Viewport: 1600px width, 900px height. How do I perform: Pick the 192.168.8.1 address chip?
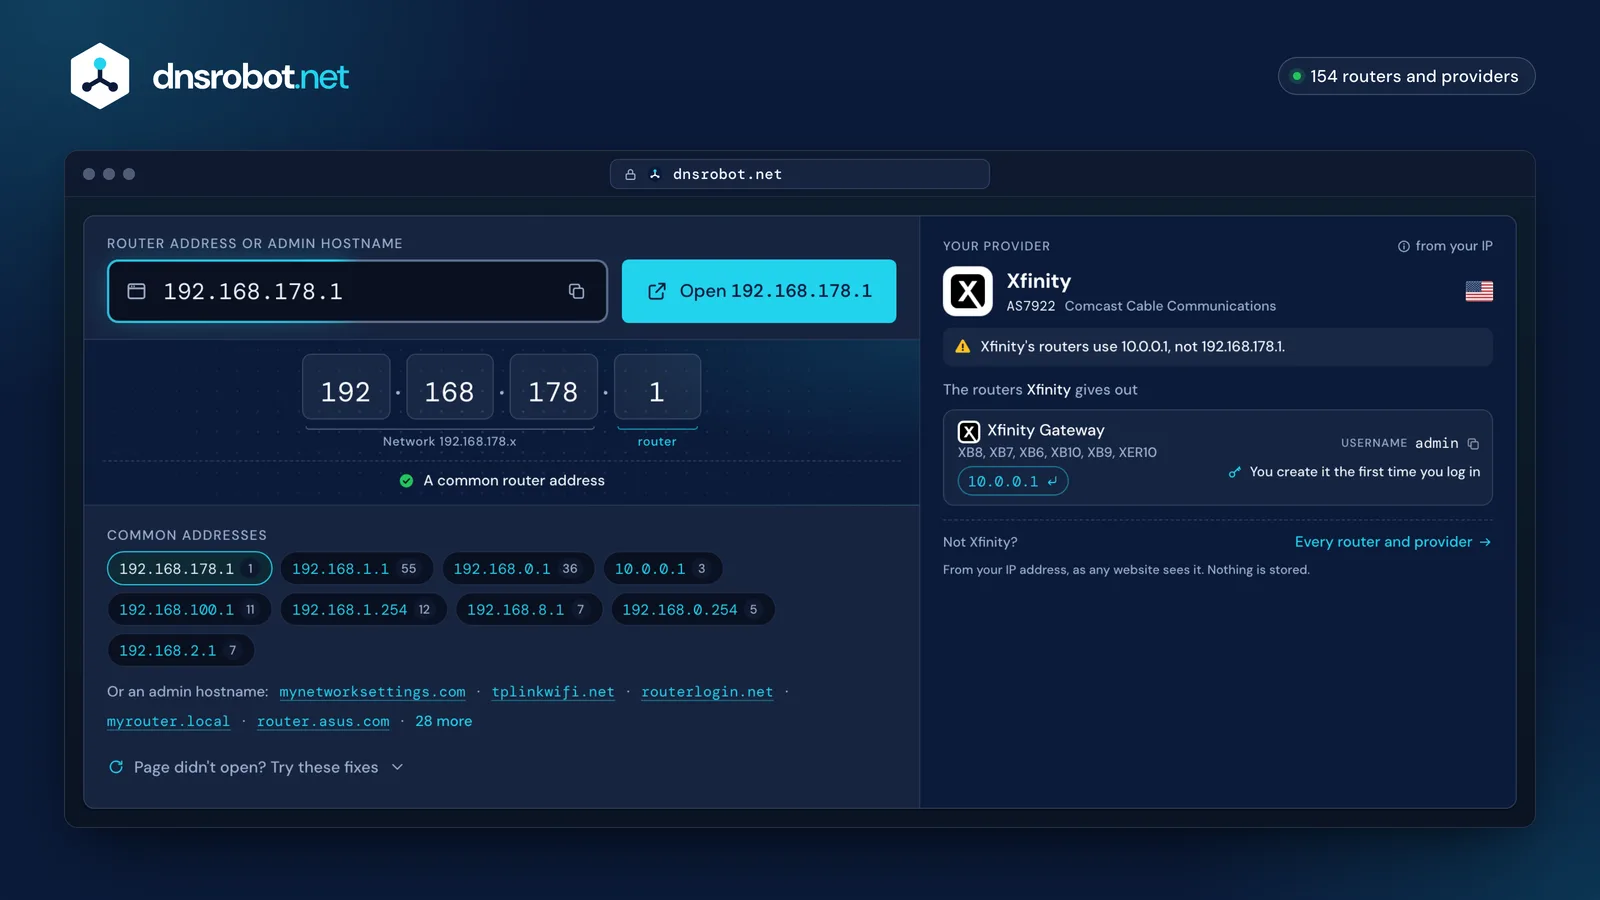click(528, 610)
